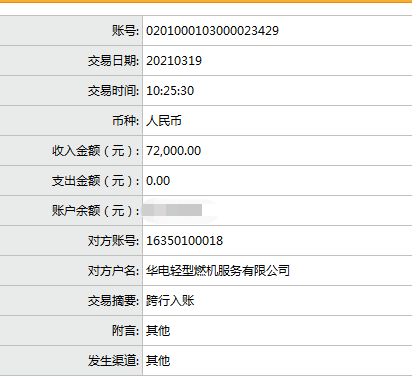Viewport: 412px width, 391px height.
Task: Click the 附言 value 其他
Action: point(158,331)
